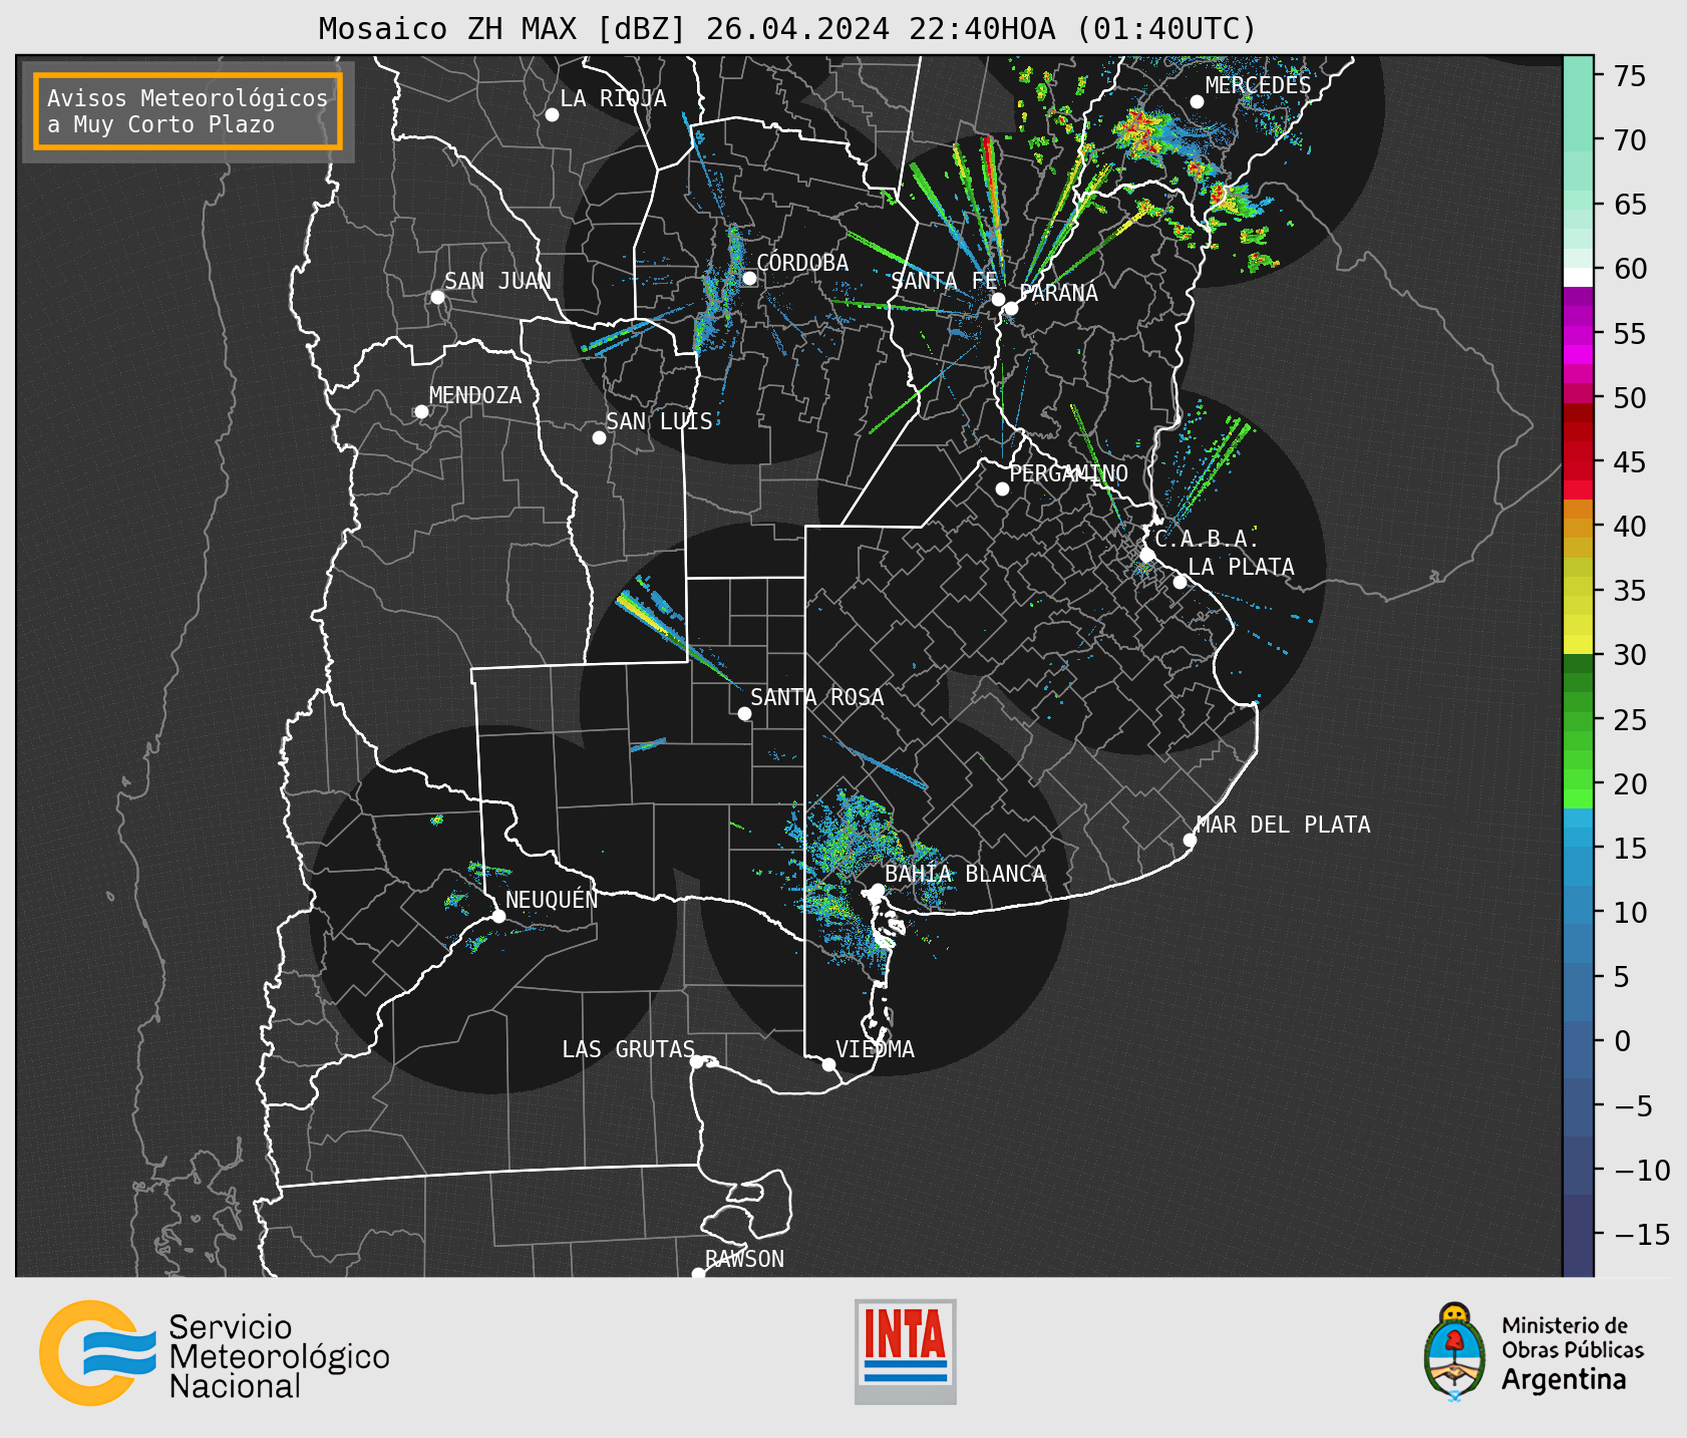Click the INTA logo
Image resolution: width=1687 pixels, height=1438 pixels.
point(905,1351)
